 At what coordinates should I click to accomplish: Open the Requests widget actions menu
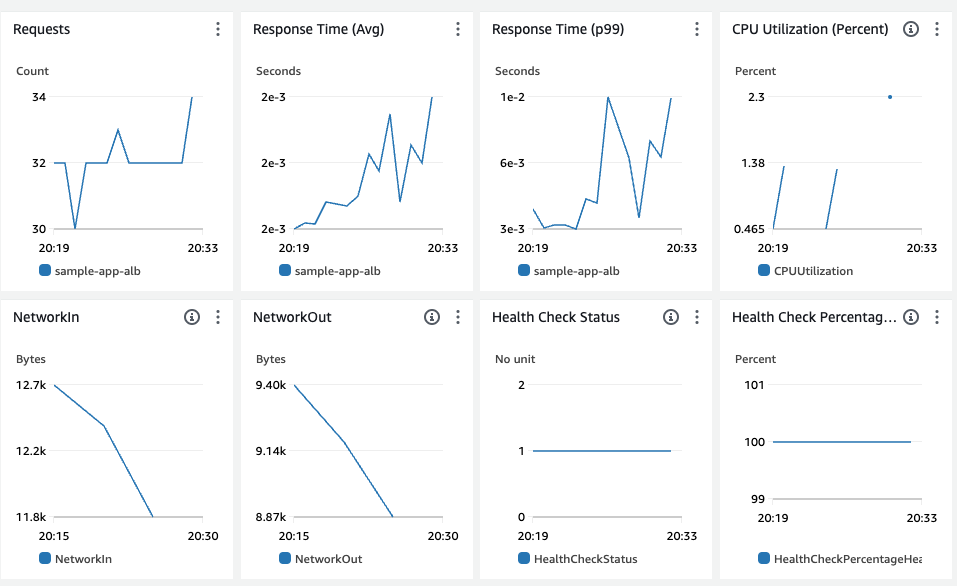pyautogui.click(x=218, y=29)
